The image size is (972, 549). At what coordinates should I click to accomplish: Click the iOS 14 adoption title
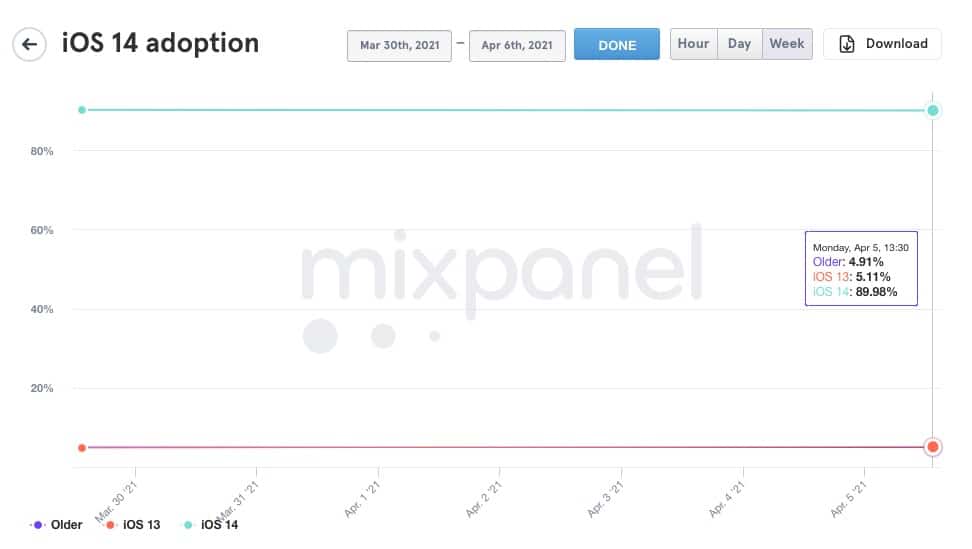[160, 43]
